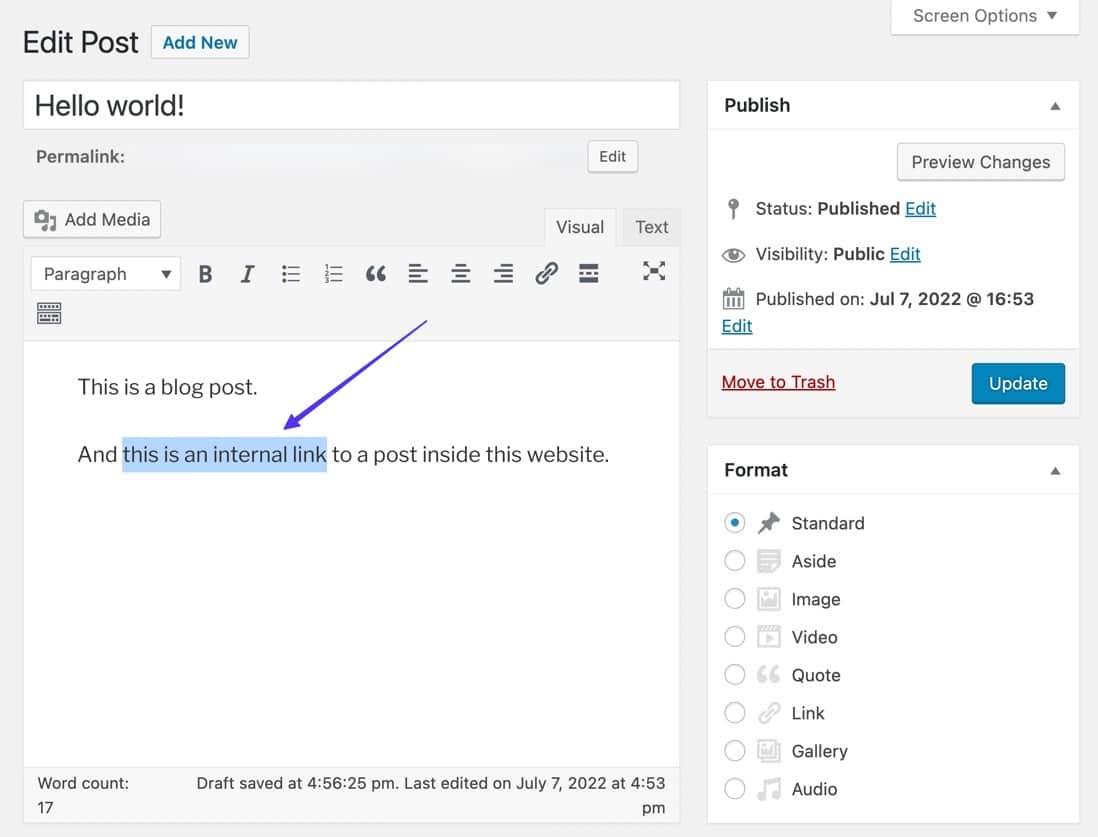The width and height of the screenshot is (1098, 837).
Task: Open the Paragraph style dropdown
Action: click(x=104, y=273)
